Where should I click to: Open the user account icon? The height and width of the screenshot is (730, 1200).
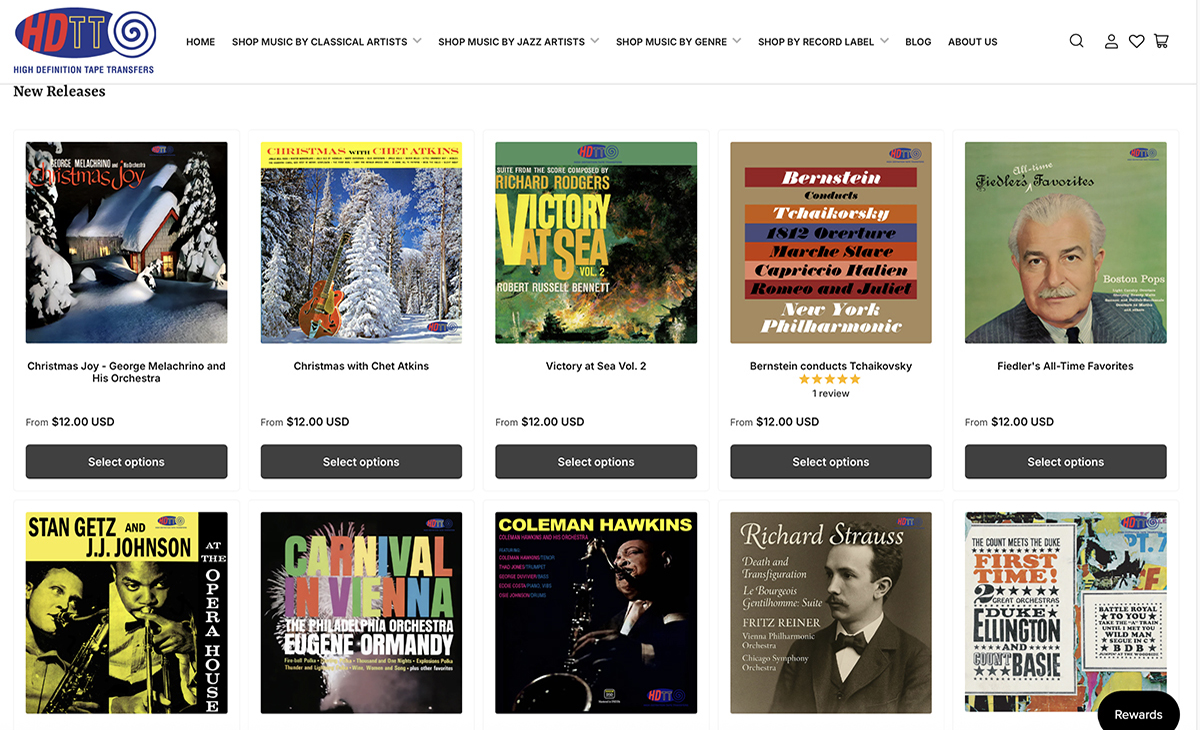[1111, 41]
